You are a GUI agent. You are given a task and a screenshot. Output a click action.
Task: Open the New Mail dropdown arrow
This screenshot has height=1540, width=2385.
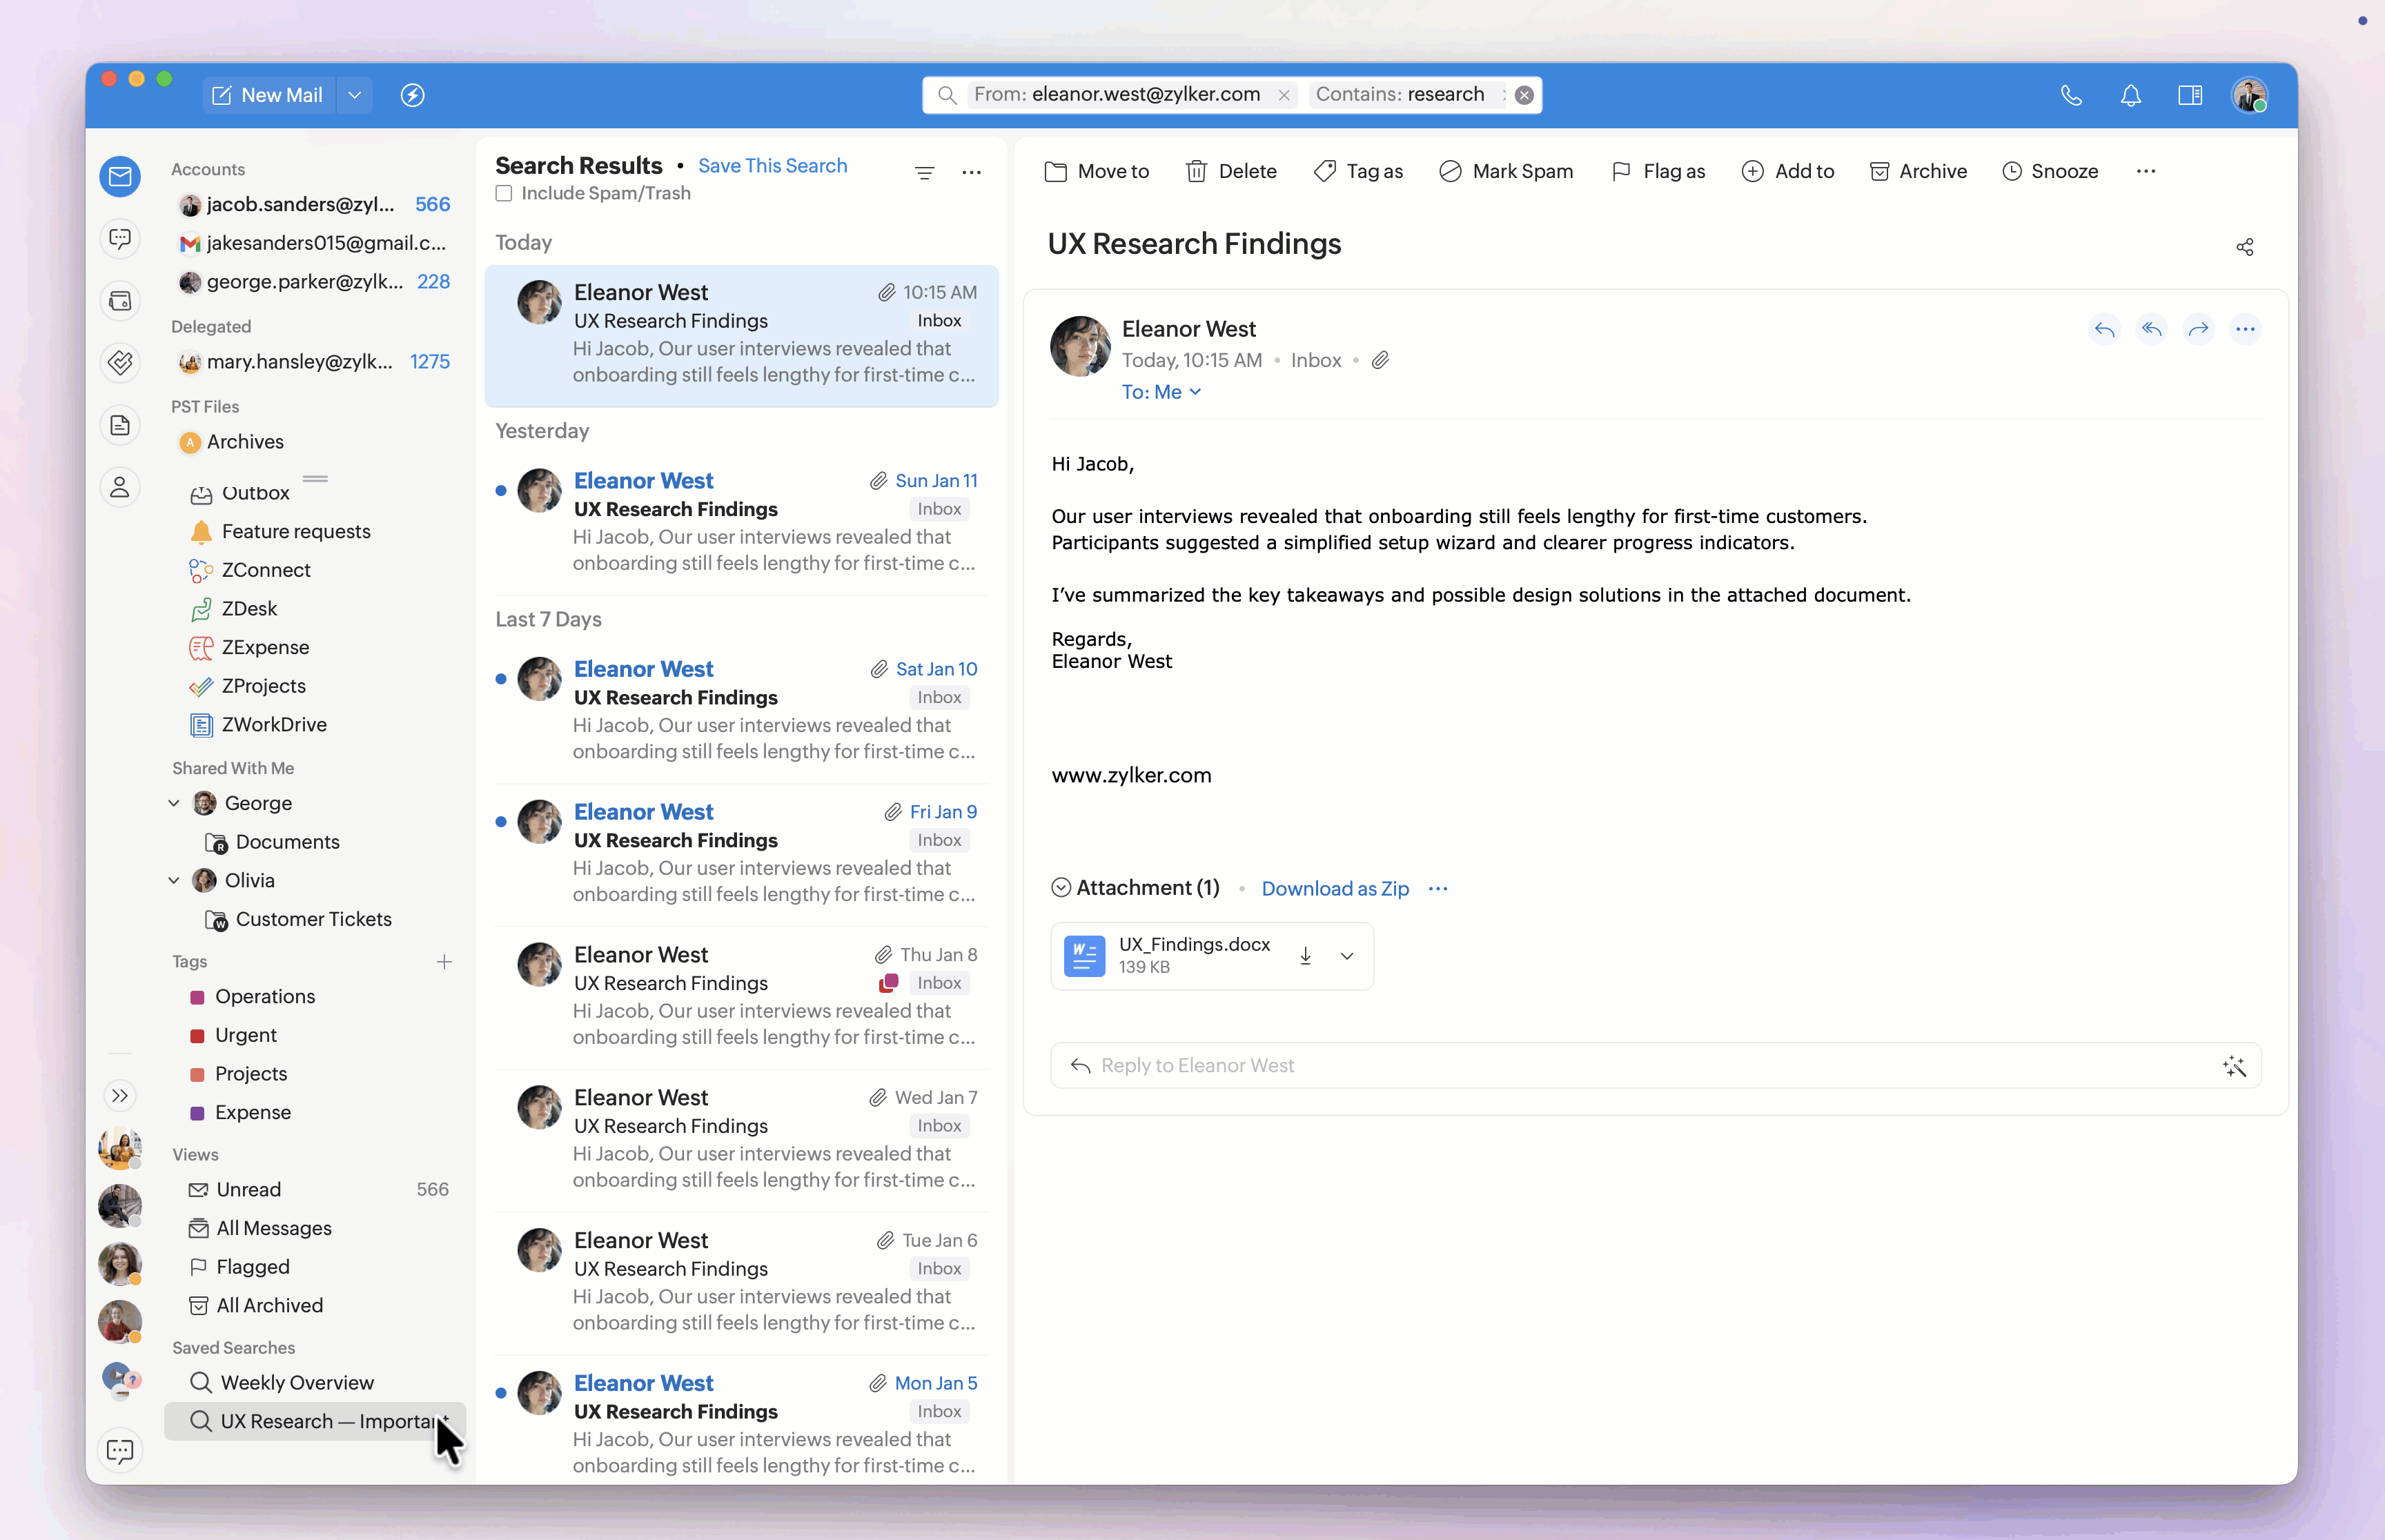pos(354,95)
